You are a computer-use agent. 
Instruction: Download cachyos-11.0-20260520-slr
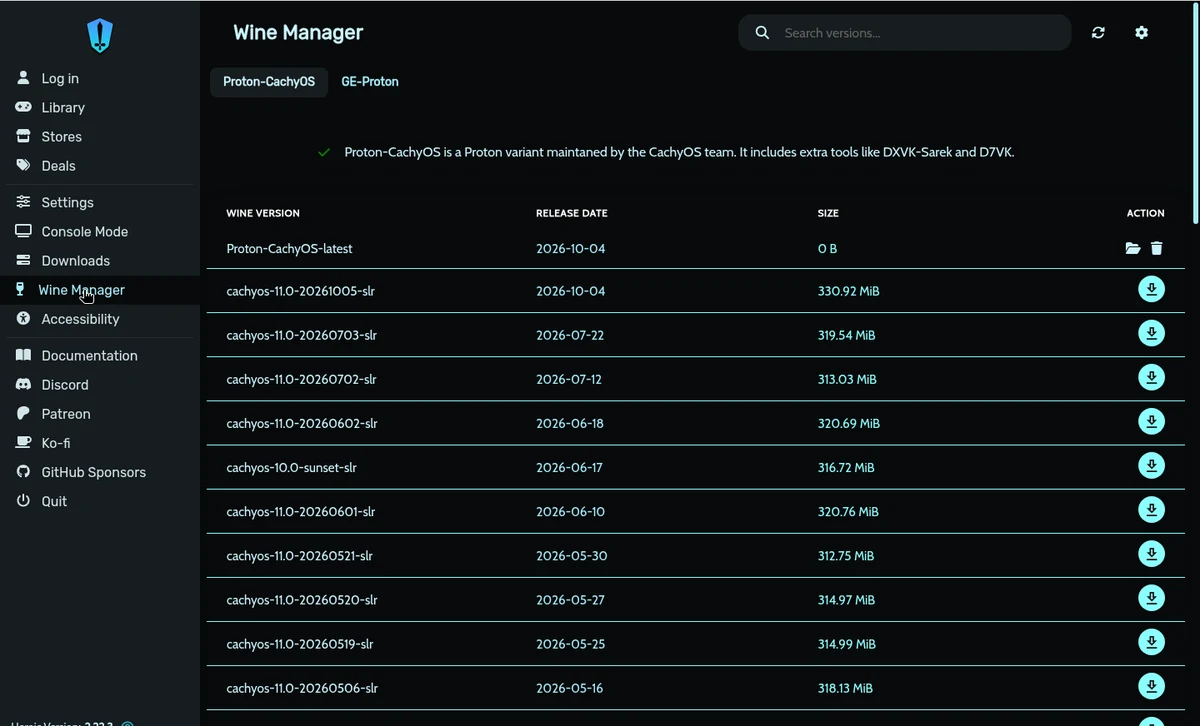point(1151,598)
